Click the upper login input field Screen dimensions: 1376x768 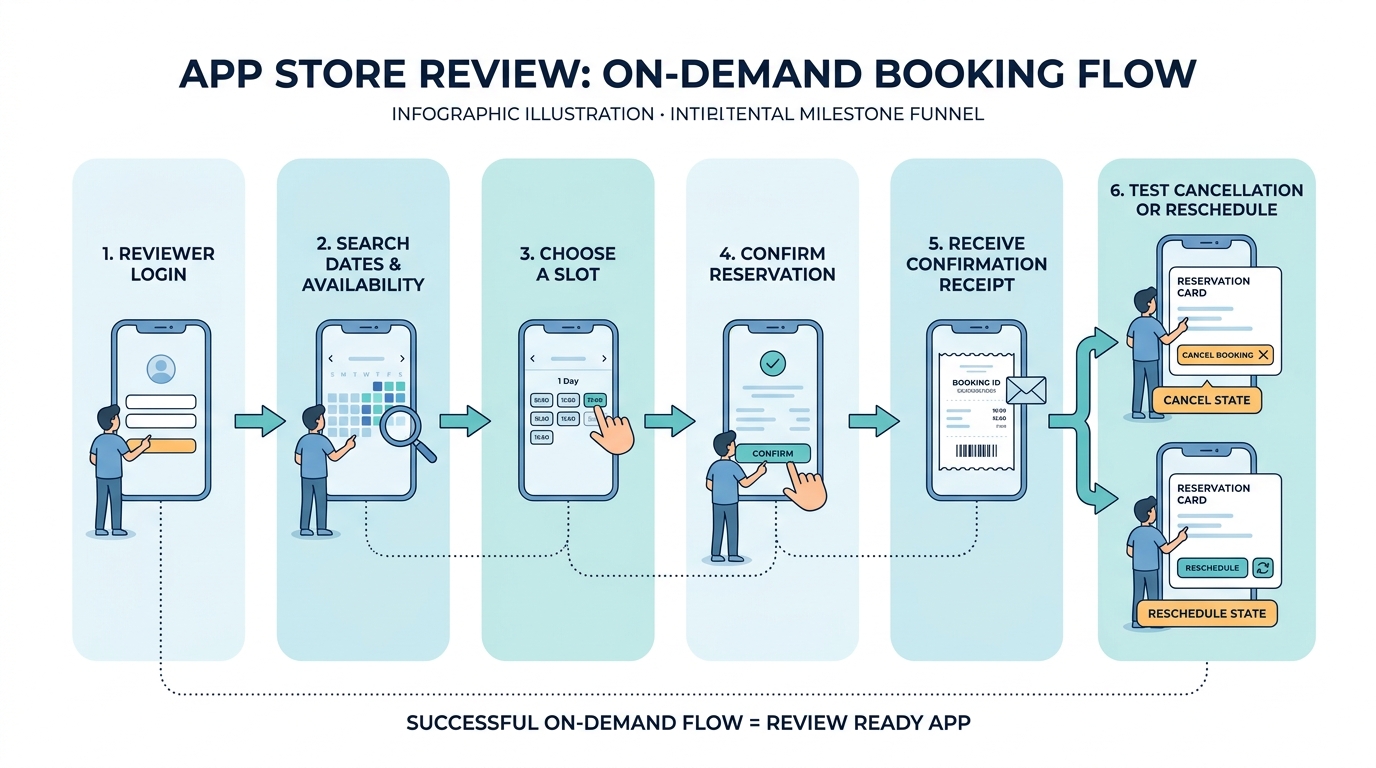point(160,402)
